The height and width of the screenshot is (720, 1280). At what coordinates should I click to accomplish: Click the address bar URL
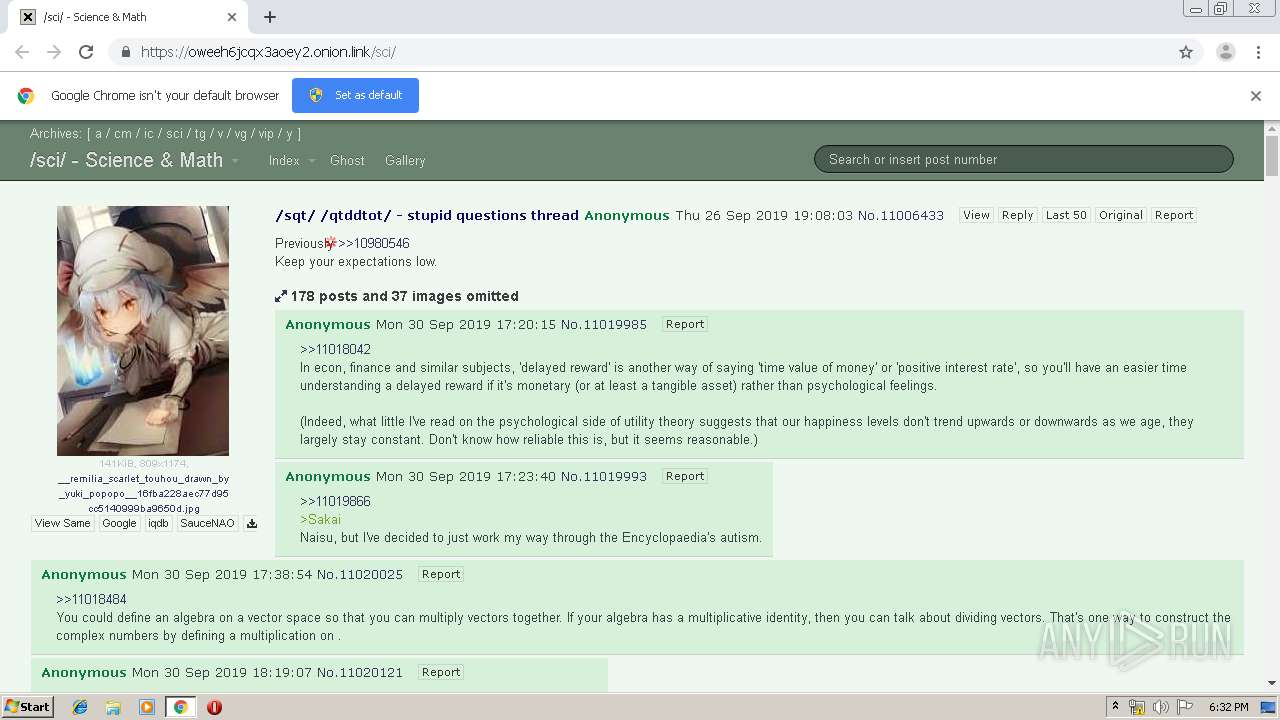pyautogui.click(x=268, y=52)
